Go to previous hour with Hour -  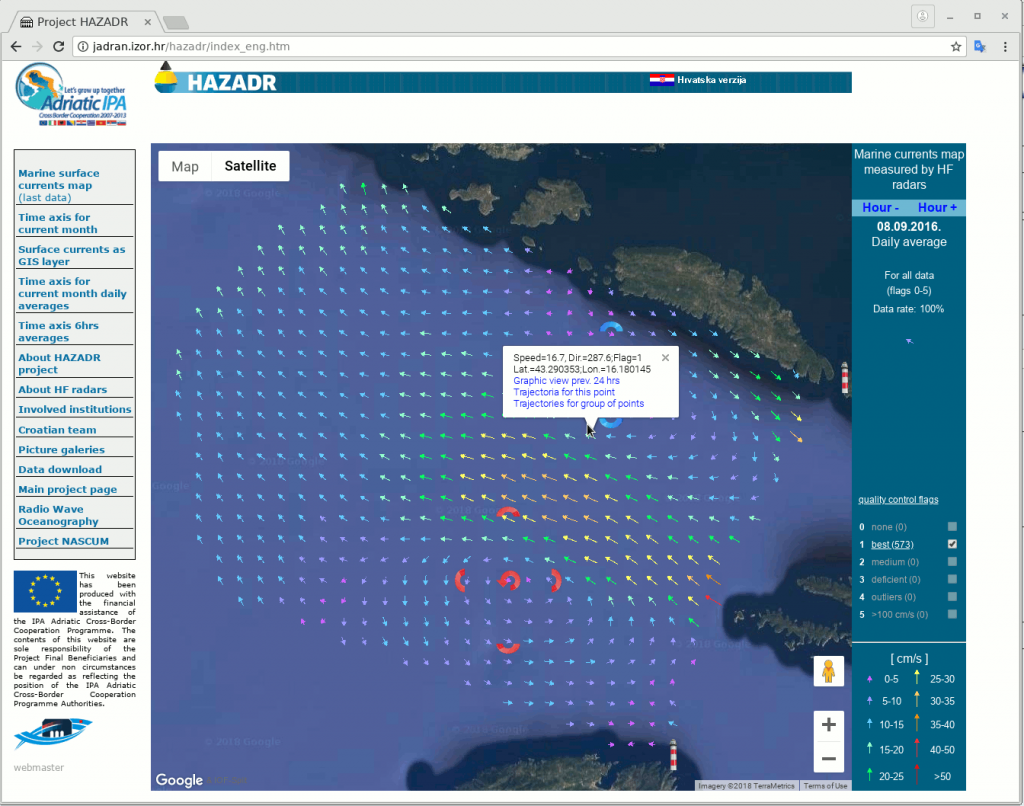(x=880, y=208)
